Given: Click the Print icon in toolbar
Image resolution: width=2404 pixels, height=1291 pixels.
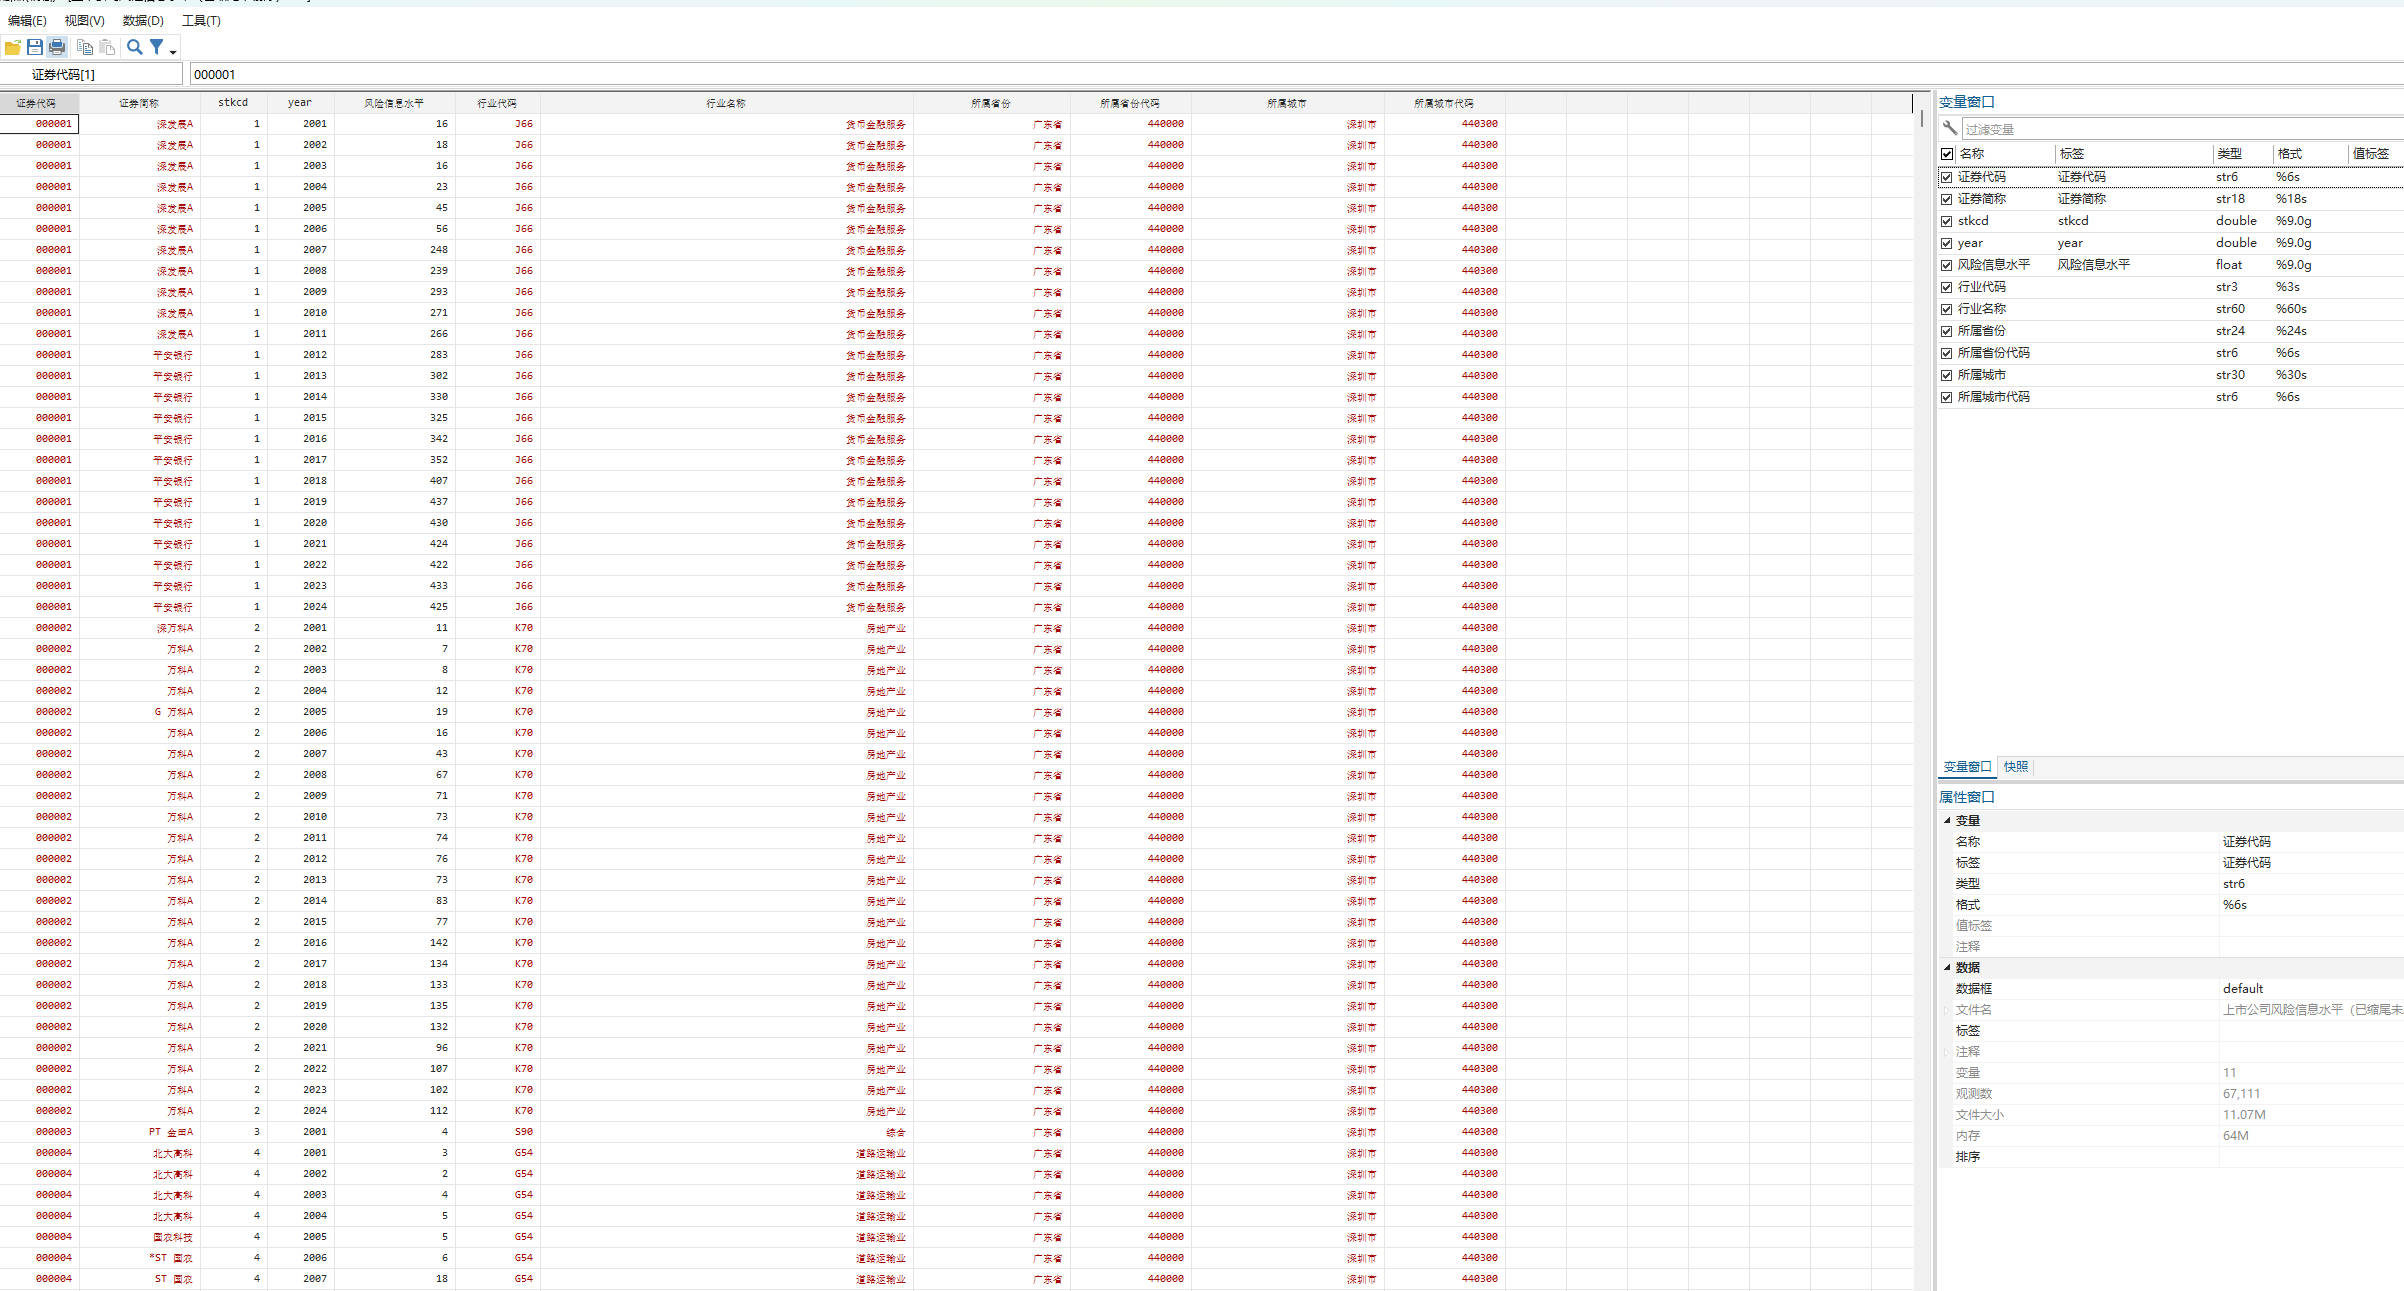Looking at the screenshot, I should point(57,47).
